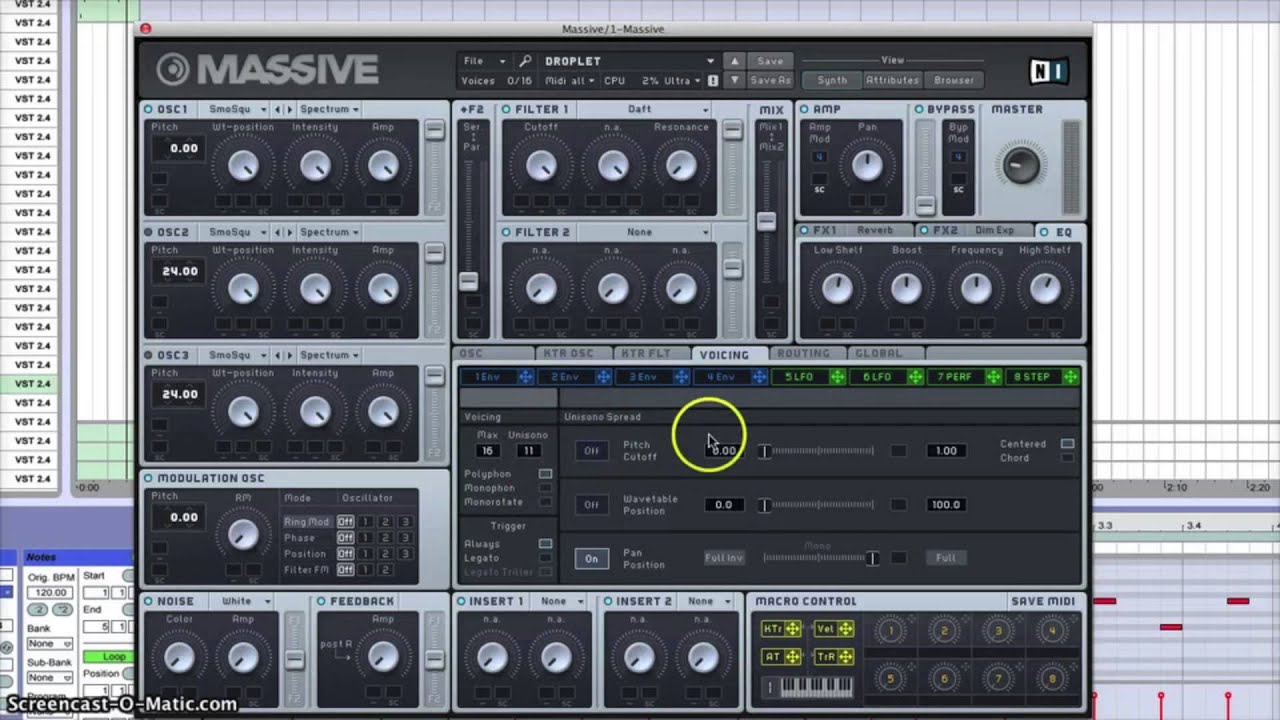1280x720 pixels.
Task: Click macro knob number 4
Action: [1051, 631]
